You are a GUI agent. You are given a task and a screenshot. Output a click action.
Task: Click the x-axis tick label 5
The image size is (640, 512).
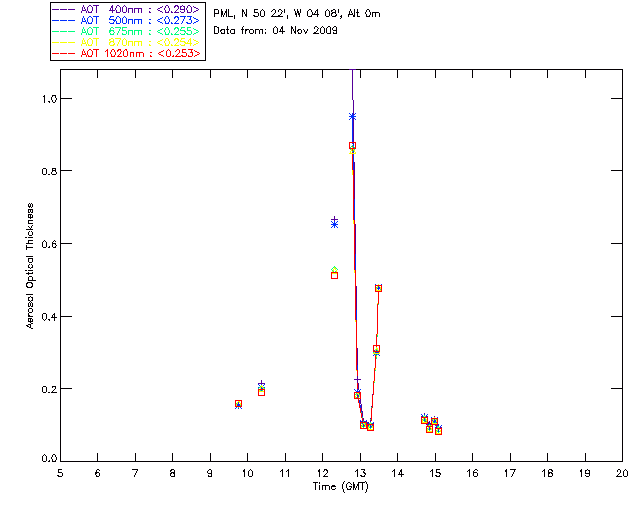pos(60,473)
